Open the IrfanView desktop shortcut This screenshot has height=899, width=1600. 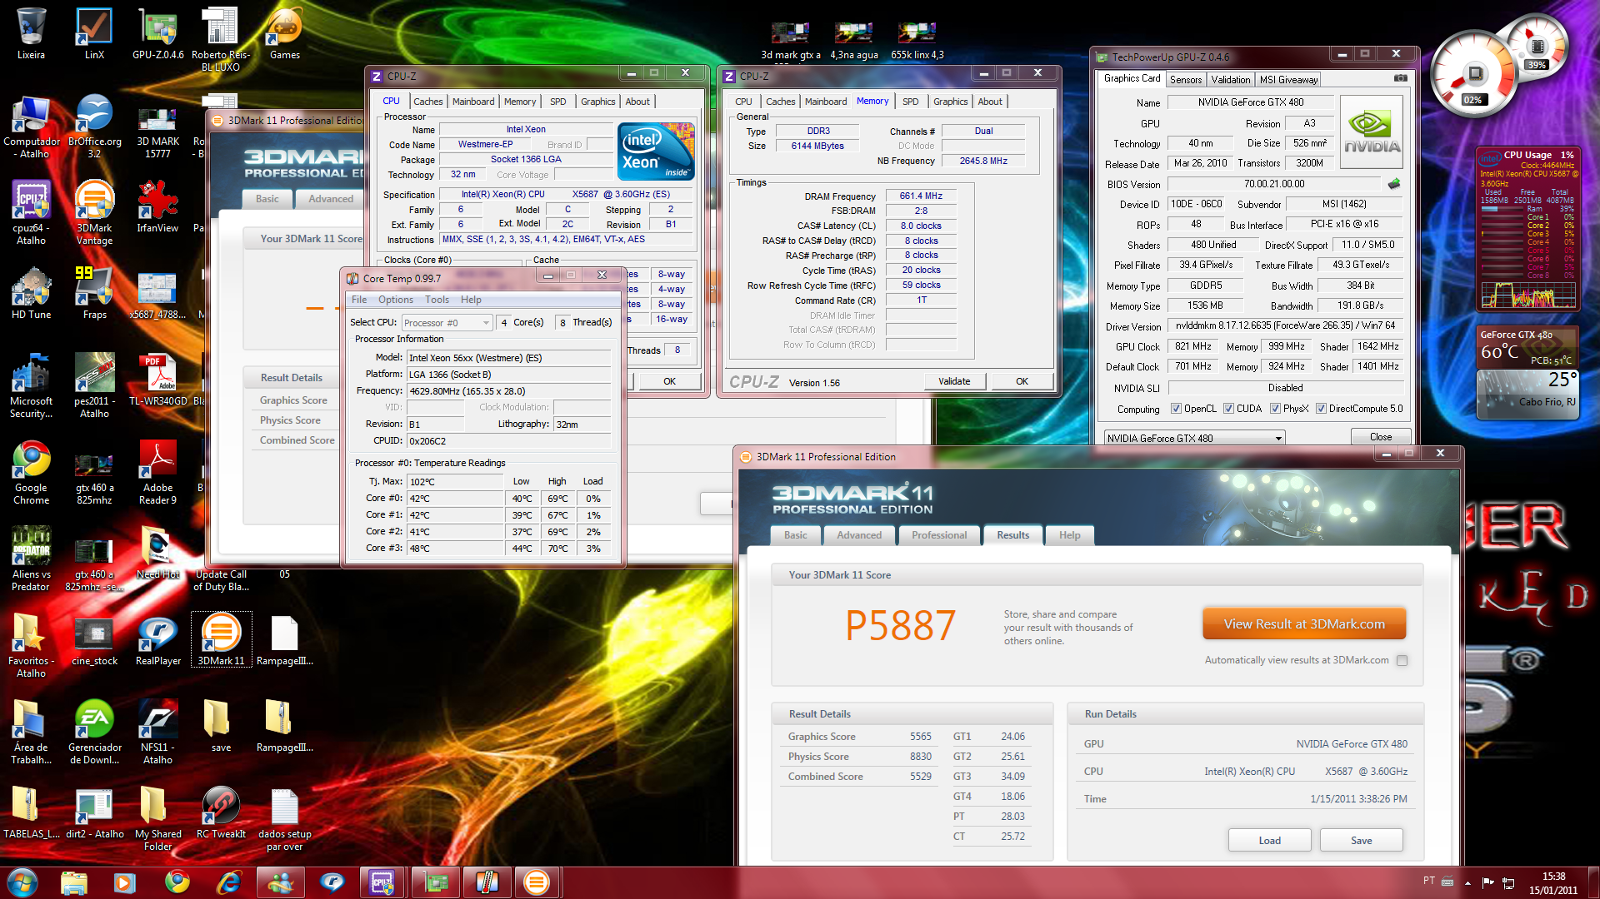tap(158, 207)
